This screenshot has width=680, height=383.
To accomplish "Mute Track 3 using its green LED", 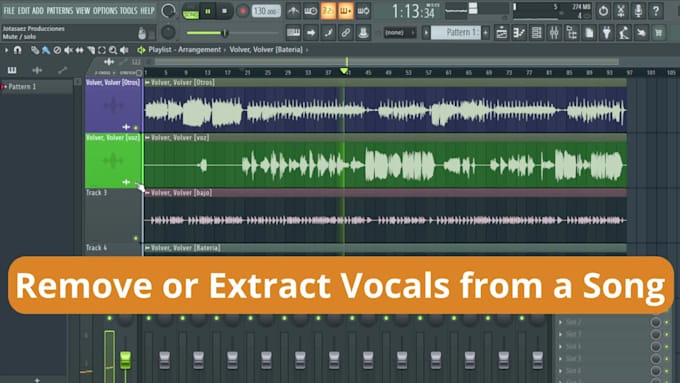I will [x=136, y=238].
